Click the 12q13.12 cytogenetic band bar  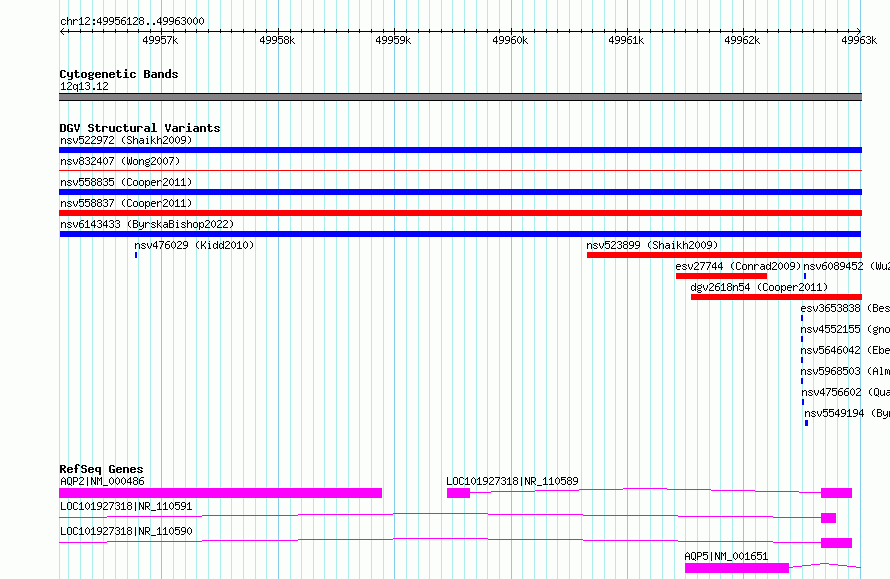point(460,97)
